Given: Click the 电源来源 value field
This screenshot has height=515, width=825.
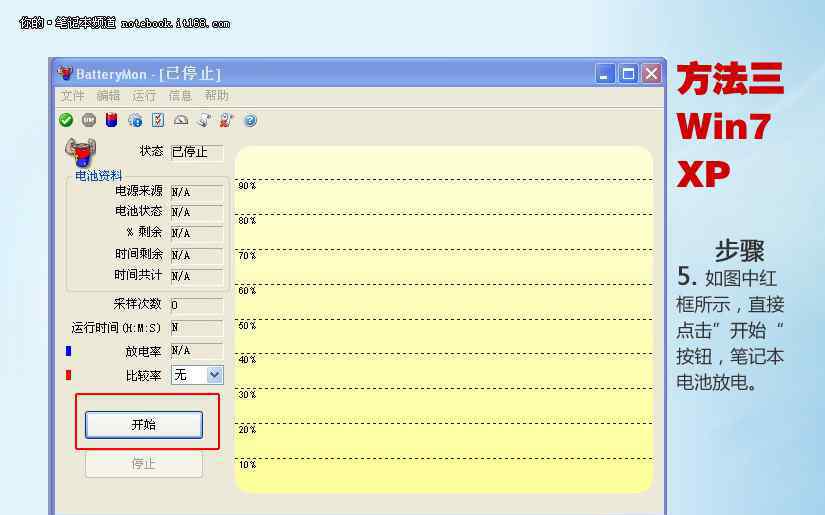Looking at the screenshot, I should 197,193.
